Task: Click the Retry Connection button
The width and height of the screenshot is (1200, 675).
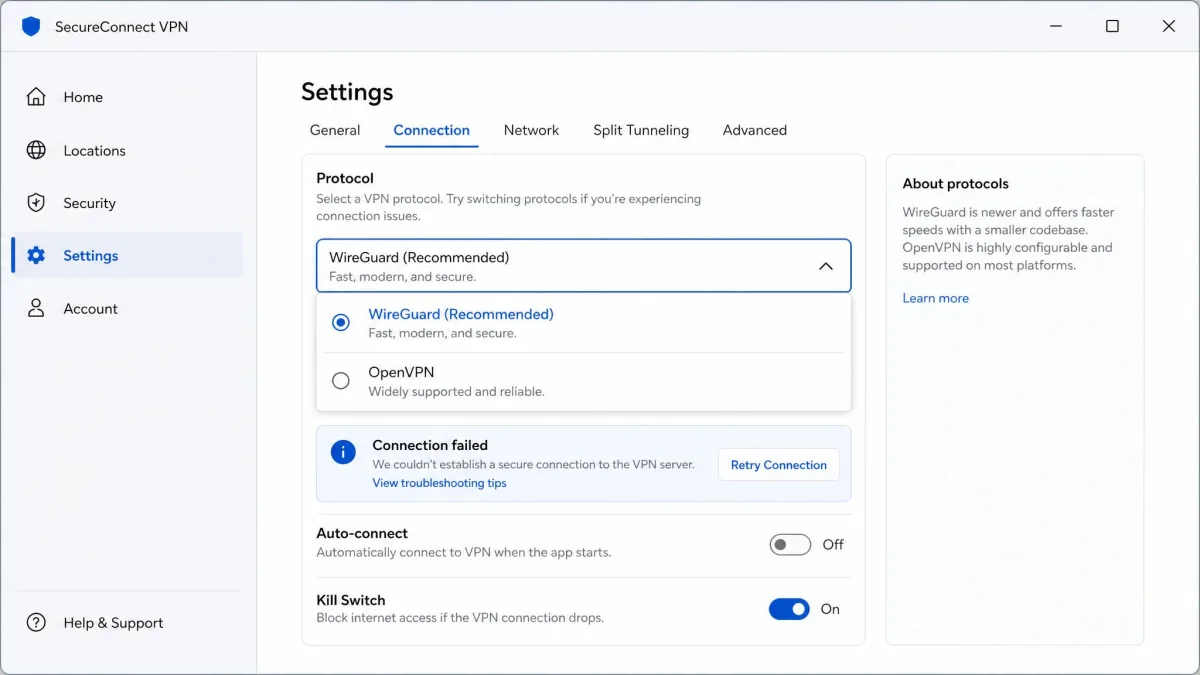Action: point(778,465)
